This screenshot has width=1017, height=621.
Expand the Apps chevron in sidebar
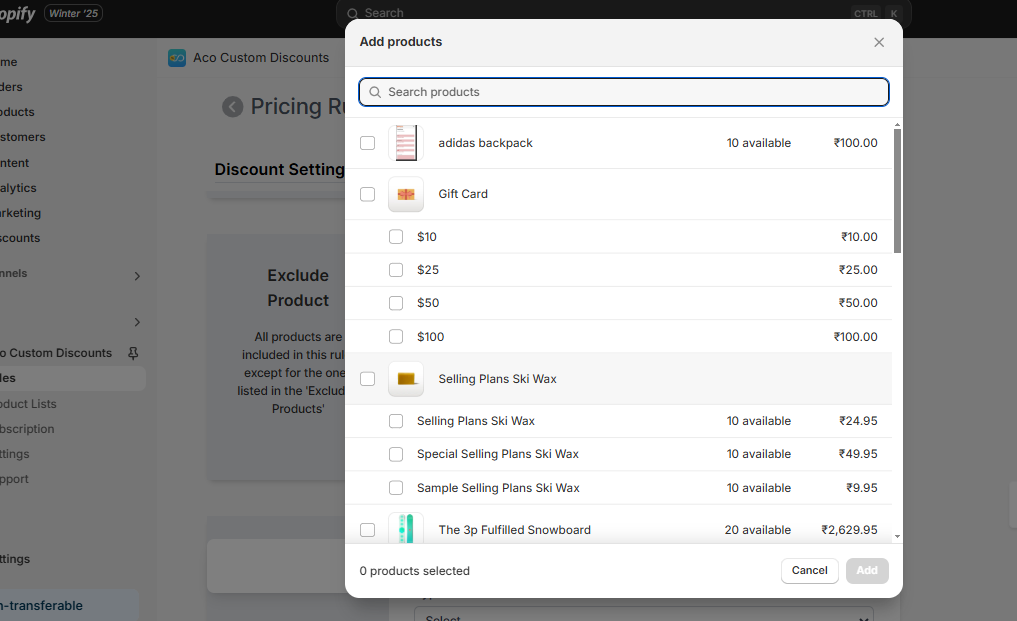tap(137, 322)
